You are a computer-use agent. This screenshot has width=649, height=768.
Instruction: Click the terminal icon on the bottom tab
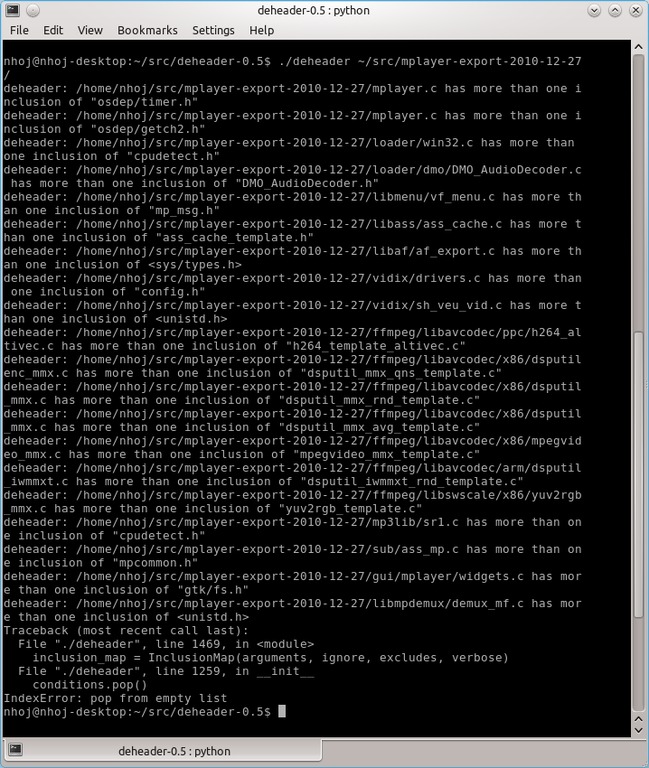(x=16, y=750)
